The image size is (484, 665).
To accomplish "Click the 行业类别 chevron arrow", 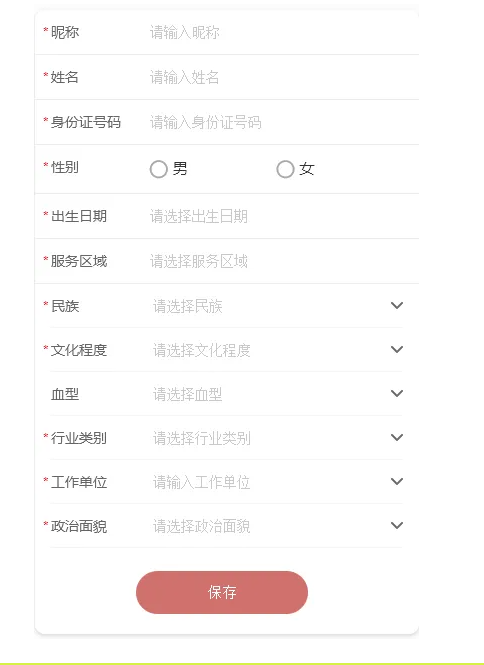I will point(397,437).
